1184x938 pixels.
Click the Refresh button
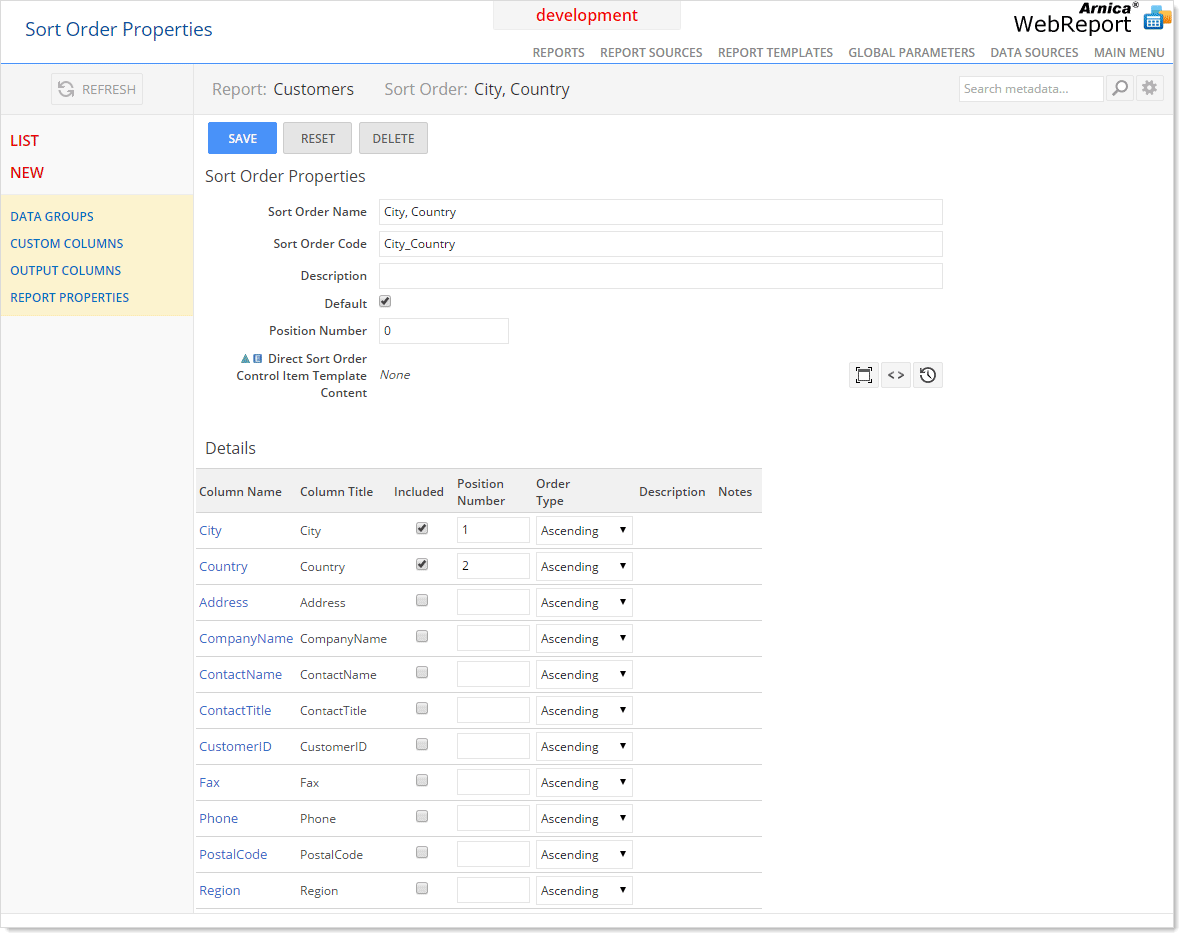(x=97, y=89)
